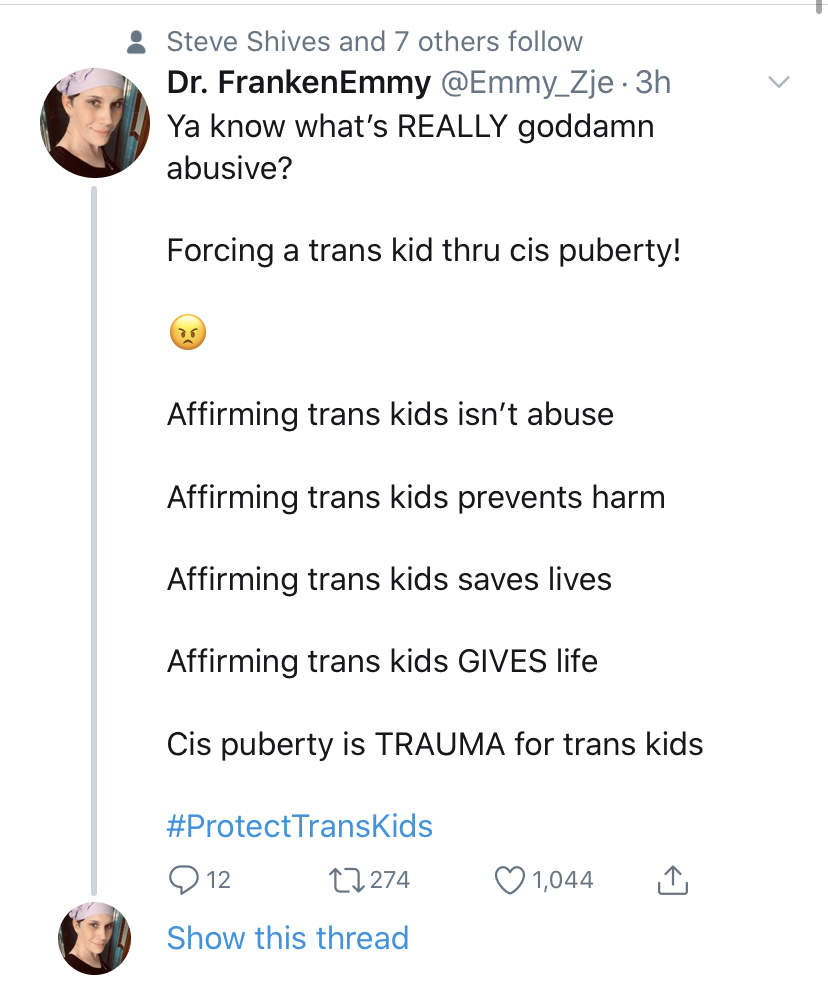
Task: Open Dr. FrankenEmmy's large profile picture
Action: click(95, 123)
